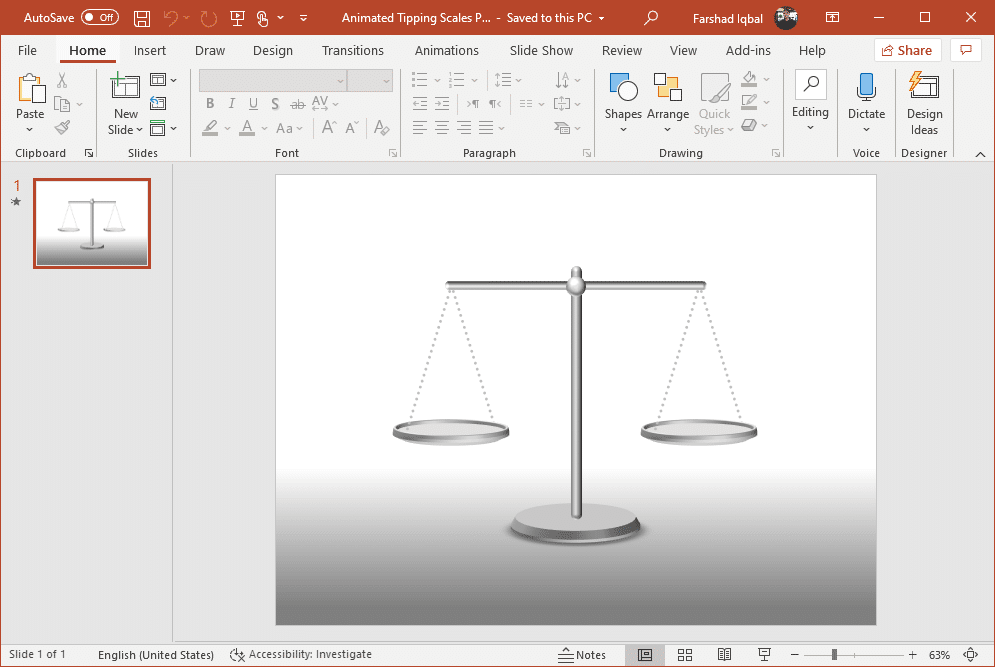This screenshot has width=995, height=667.
Task: Open the File menu
Action: 27,50
